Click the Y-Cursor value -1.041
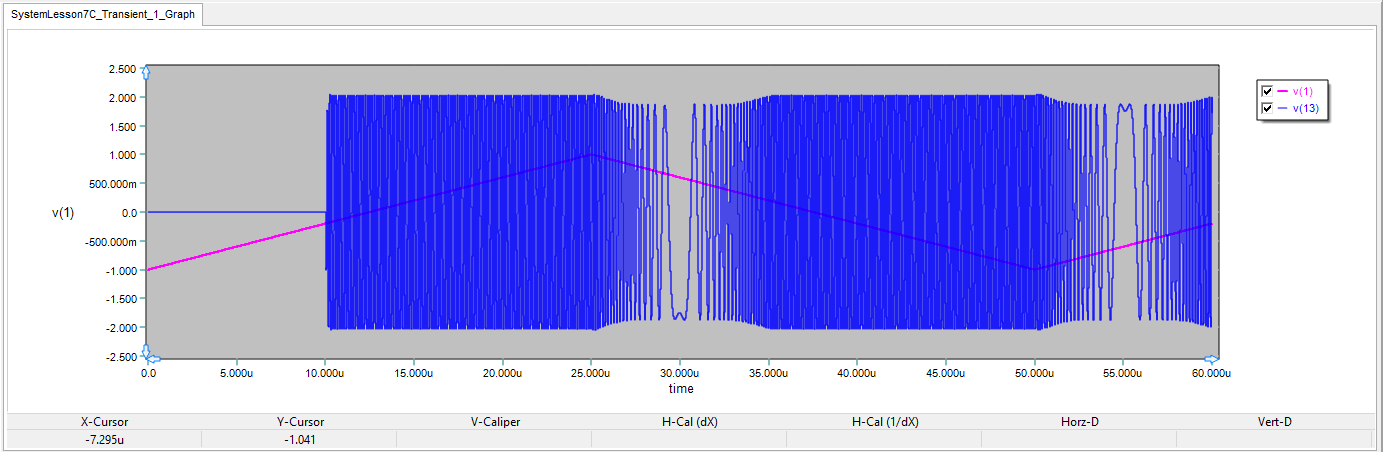This screenshot has width=1383, height=452. (300, 439)
